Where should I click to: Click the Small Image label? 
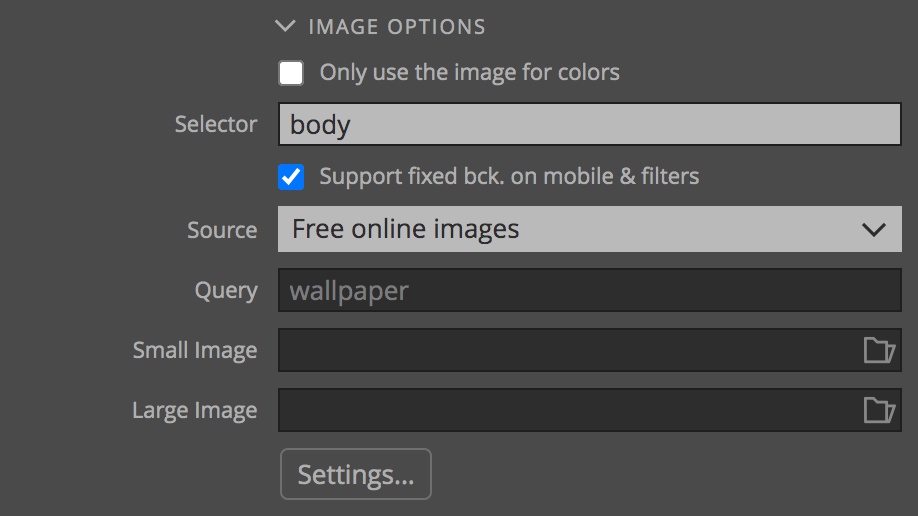click(194, 350)
